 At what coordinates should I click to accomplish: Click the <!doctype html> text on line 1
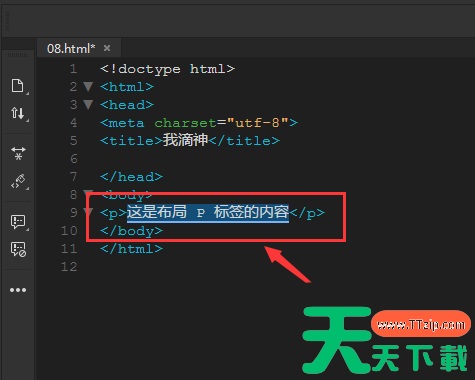[x=168, y=69]
